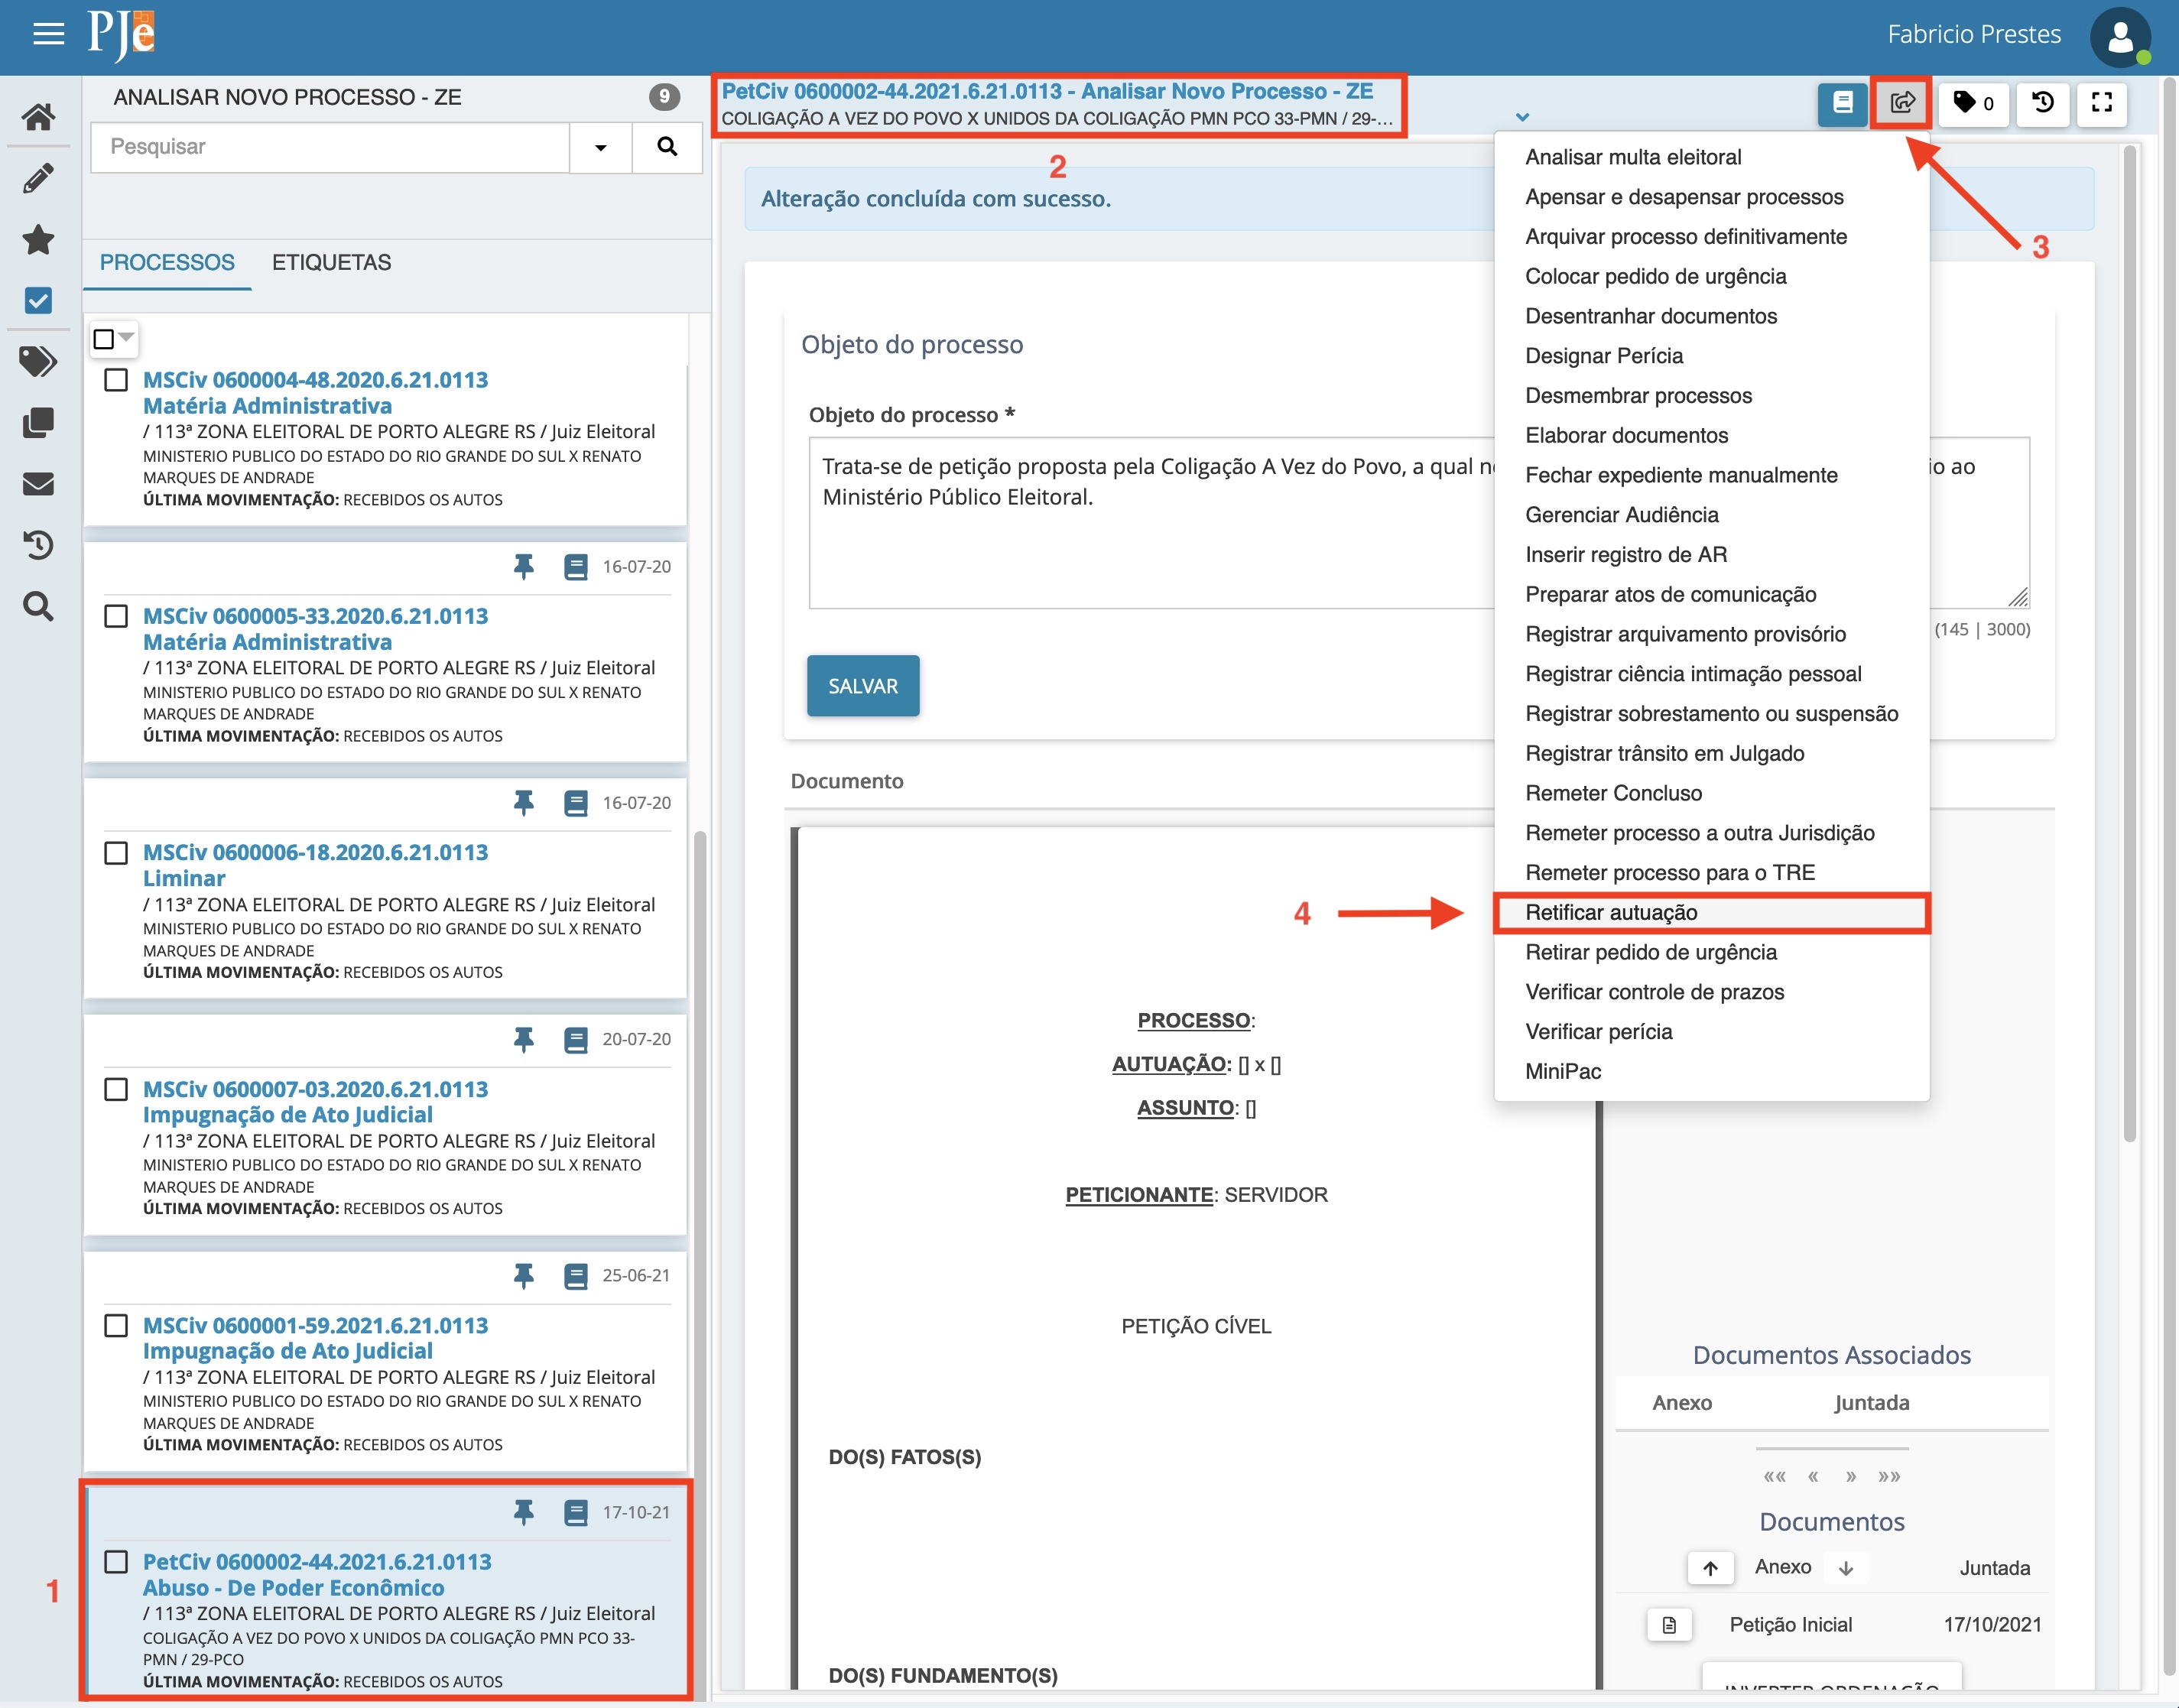Click the search magnifier button beside Pesquisar
The height and width of the screenshot is (1708, 2179).
[x=667, y=147]
